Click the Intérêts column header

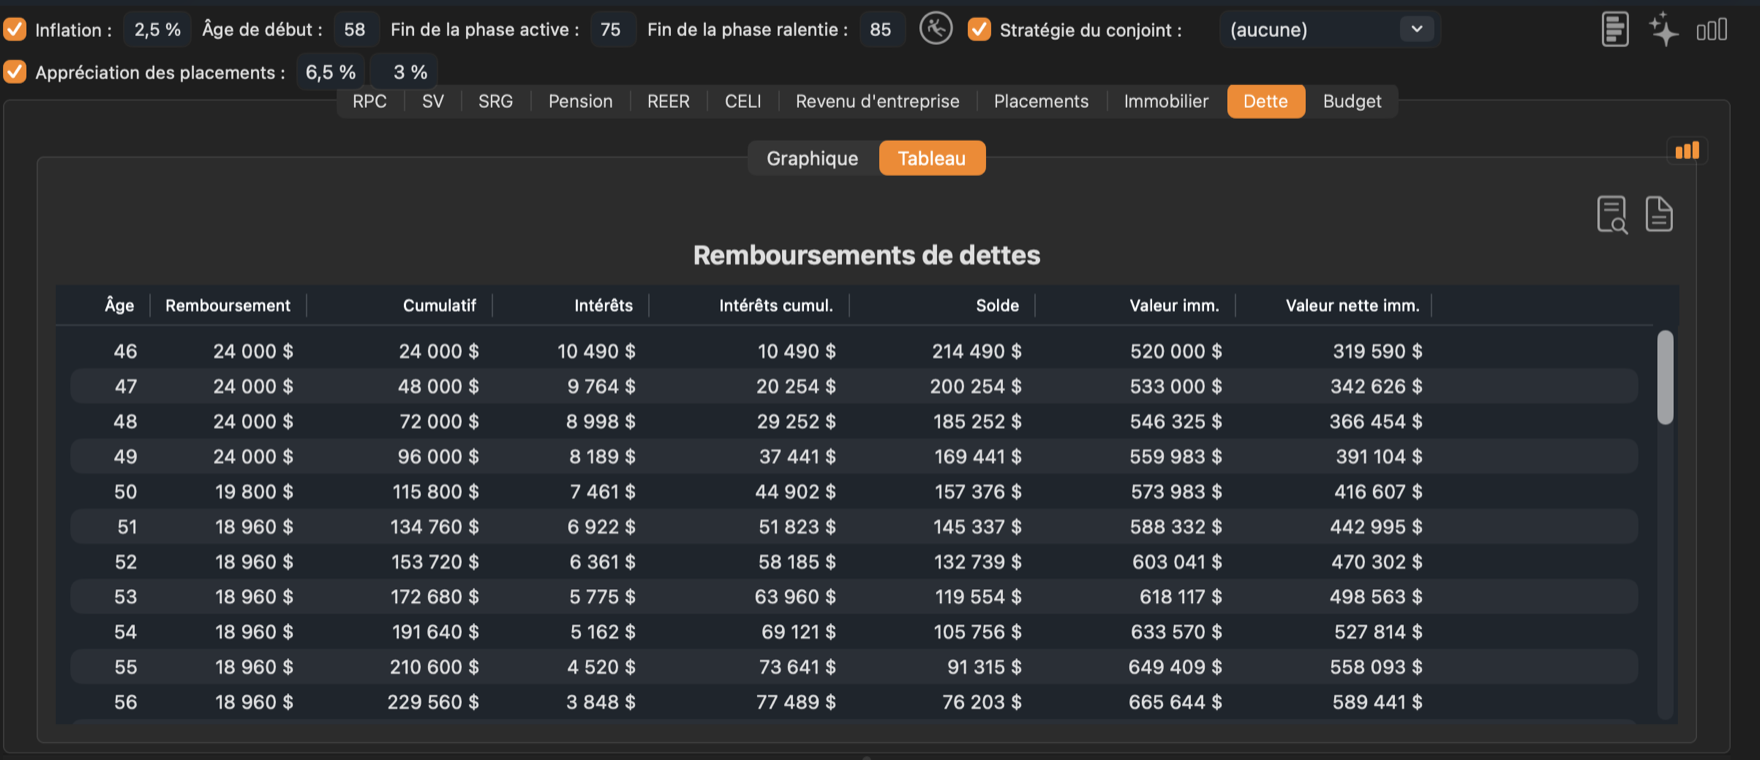(x=603, y=305)
